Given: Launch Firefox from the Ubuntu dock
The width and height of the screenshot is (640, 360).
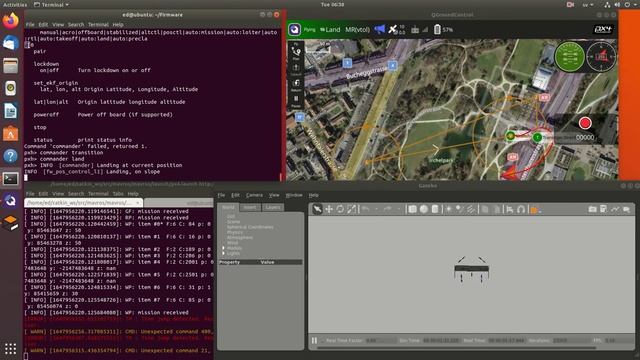Looking at the screenshot, I should [x=11, y=20].
